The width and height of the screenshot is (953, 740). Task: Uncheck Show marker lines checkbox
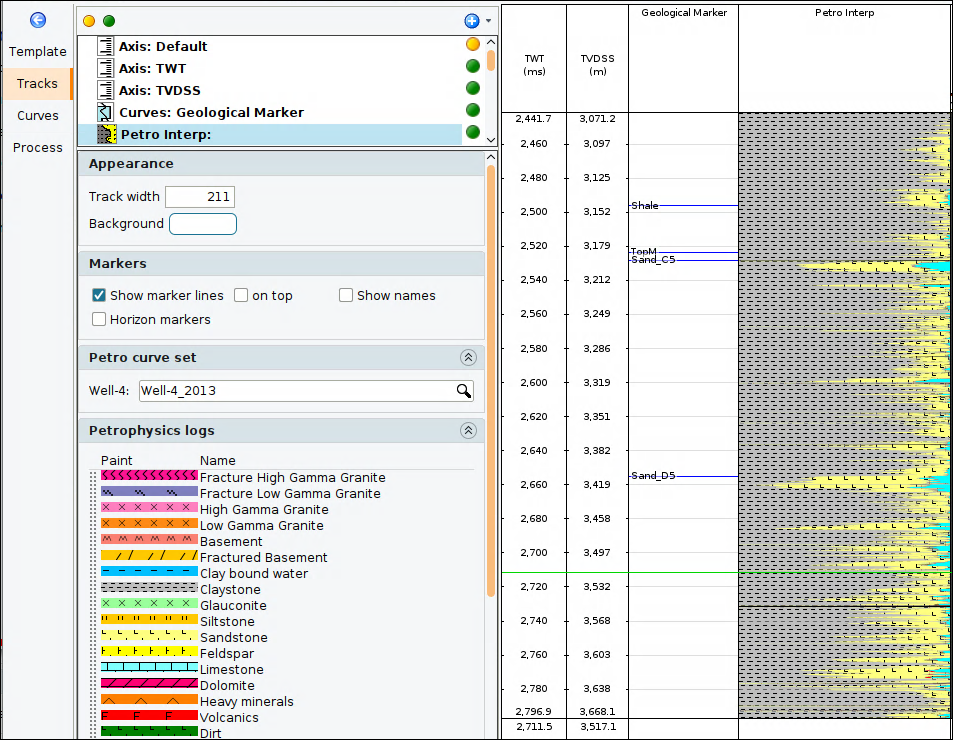[x=99, y=295]
